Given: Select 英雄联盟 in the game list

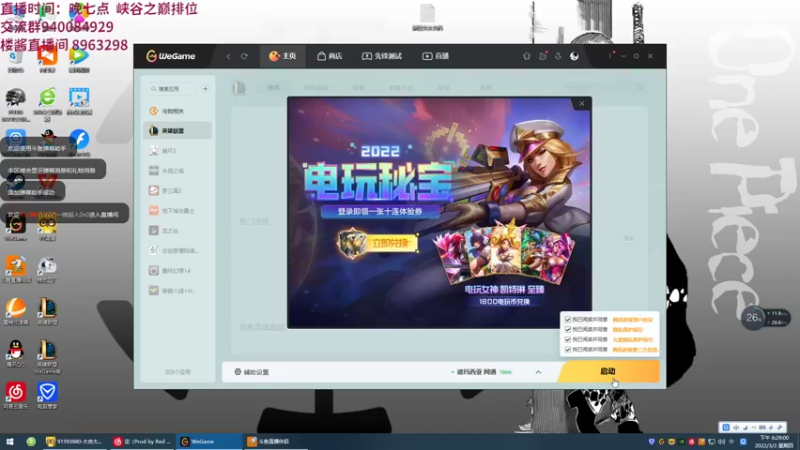Looking at the screenshot, I should point(178,131).
